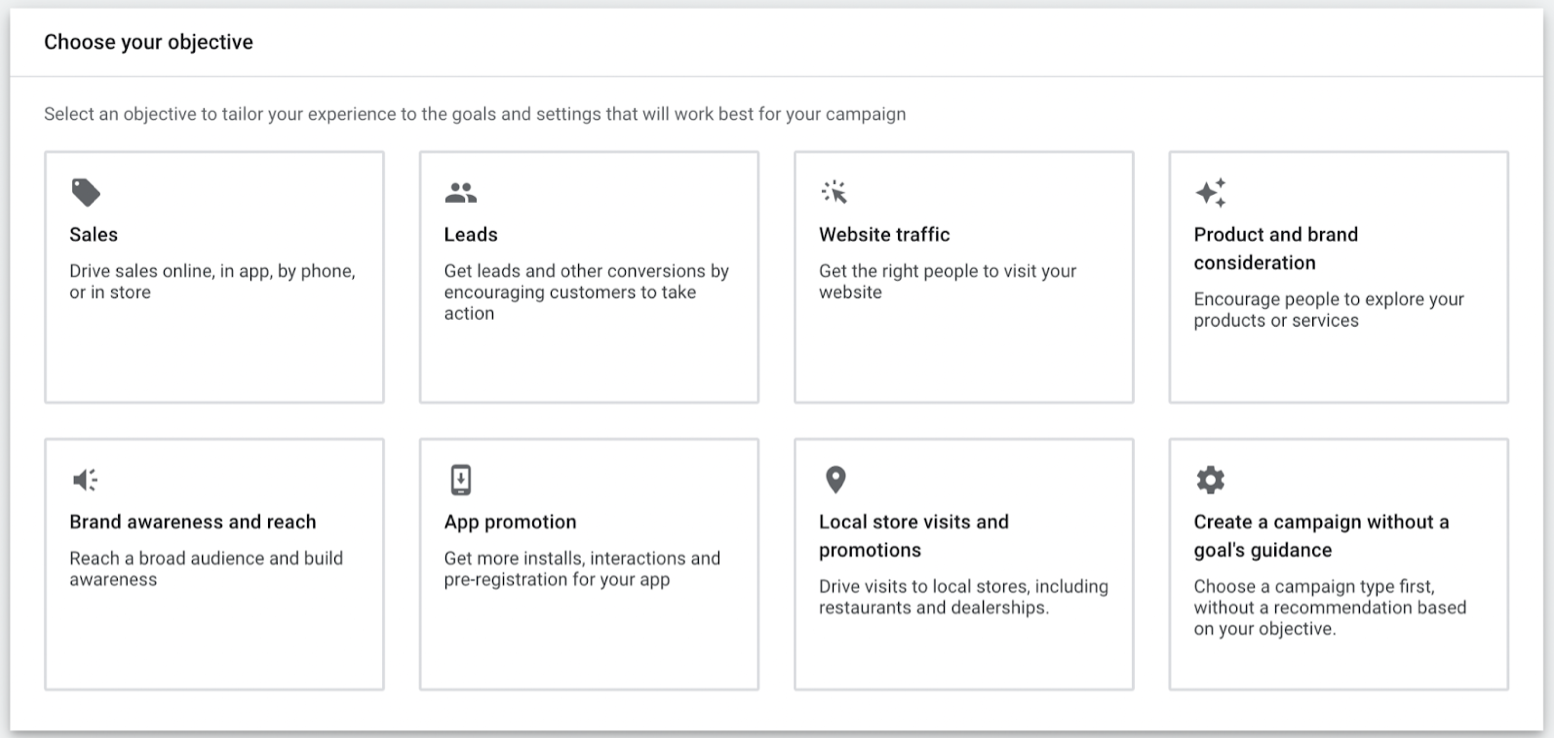The height and width of the screenshot is (738, 1554).
Task: Click the App promotion phone download icon
Action: click(x=460, y=480)
